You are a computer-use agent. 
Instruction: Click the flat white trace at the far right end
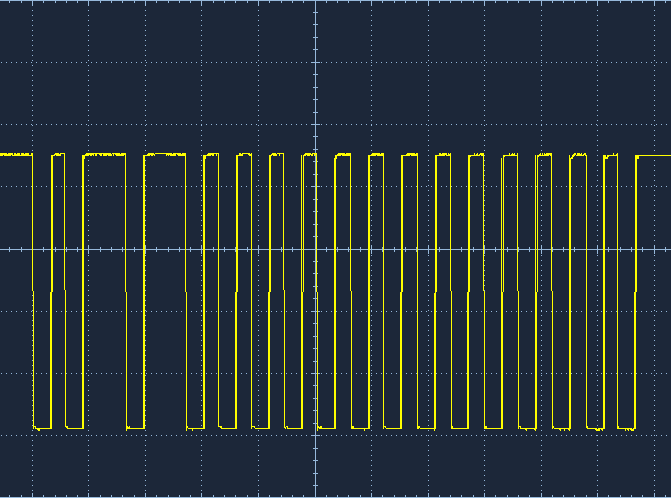click(655, 155)
